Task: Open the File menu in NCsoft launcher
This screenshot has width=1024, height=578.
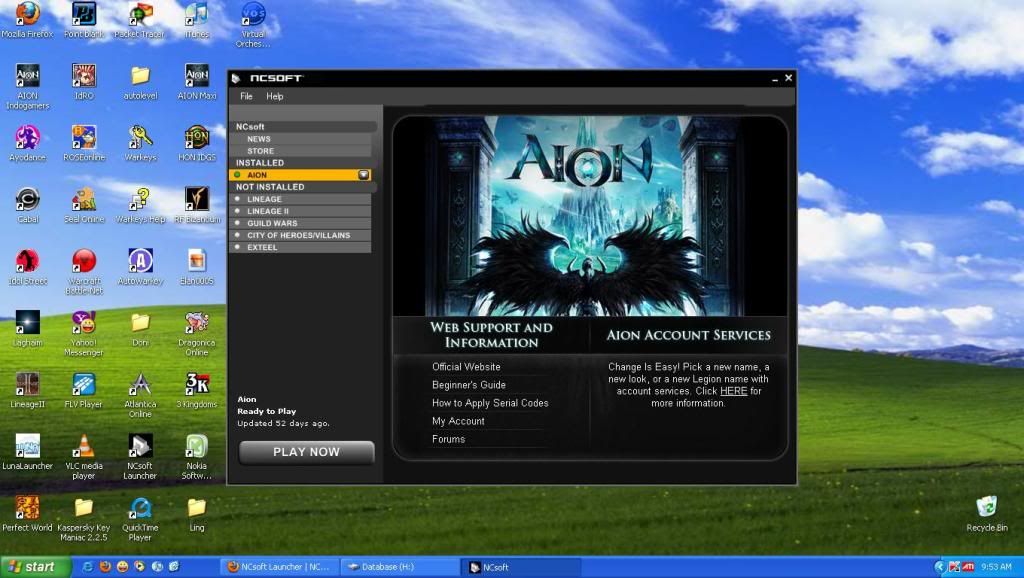Action: click(x=246, y=96)
